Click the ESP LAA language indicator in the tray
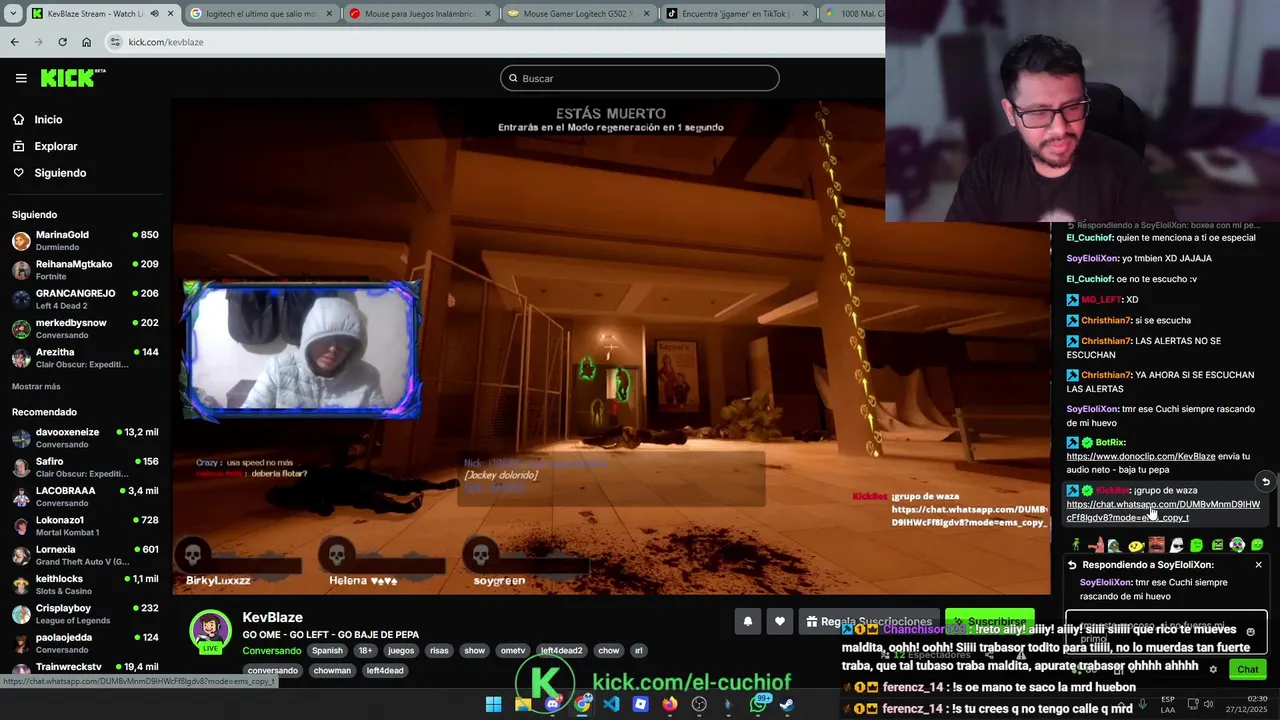The image size is (1280, 720). pos(1167,704)
